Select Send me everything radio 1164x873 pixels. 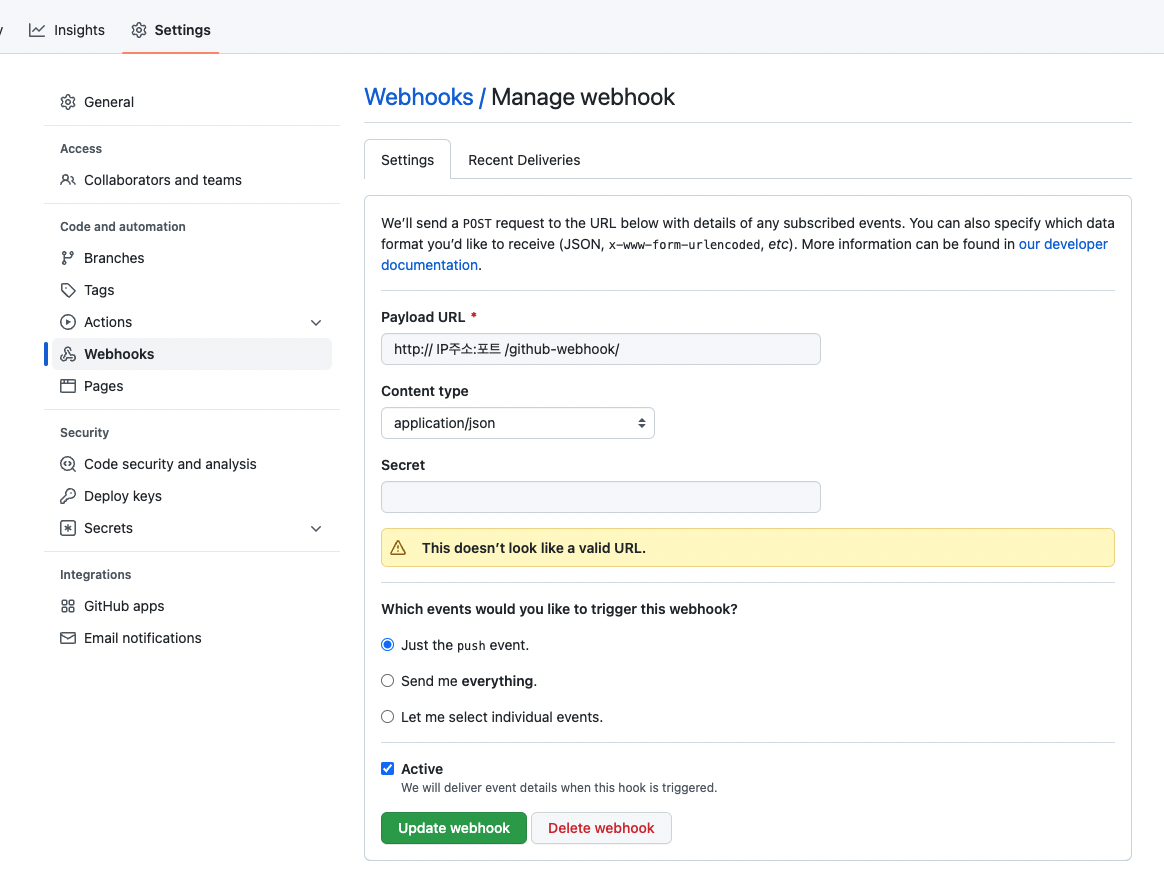(388, 681)
